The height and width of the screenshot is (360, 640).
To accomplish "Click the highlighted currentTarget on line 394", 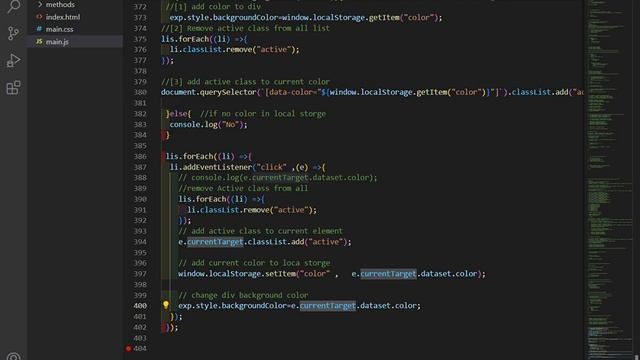I will tap(215, 242).
